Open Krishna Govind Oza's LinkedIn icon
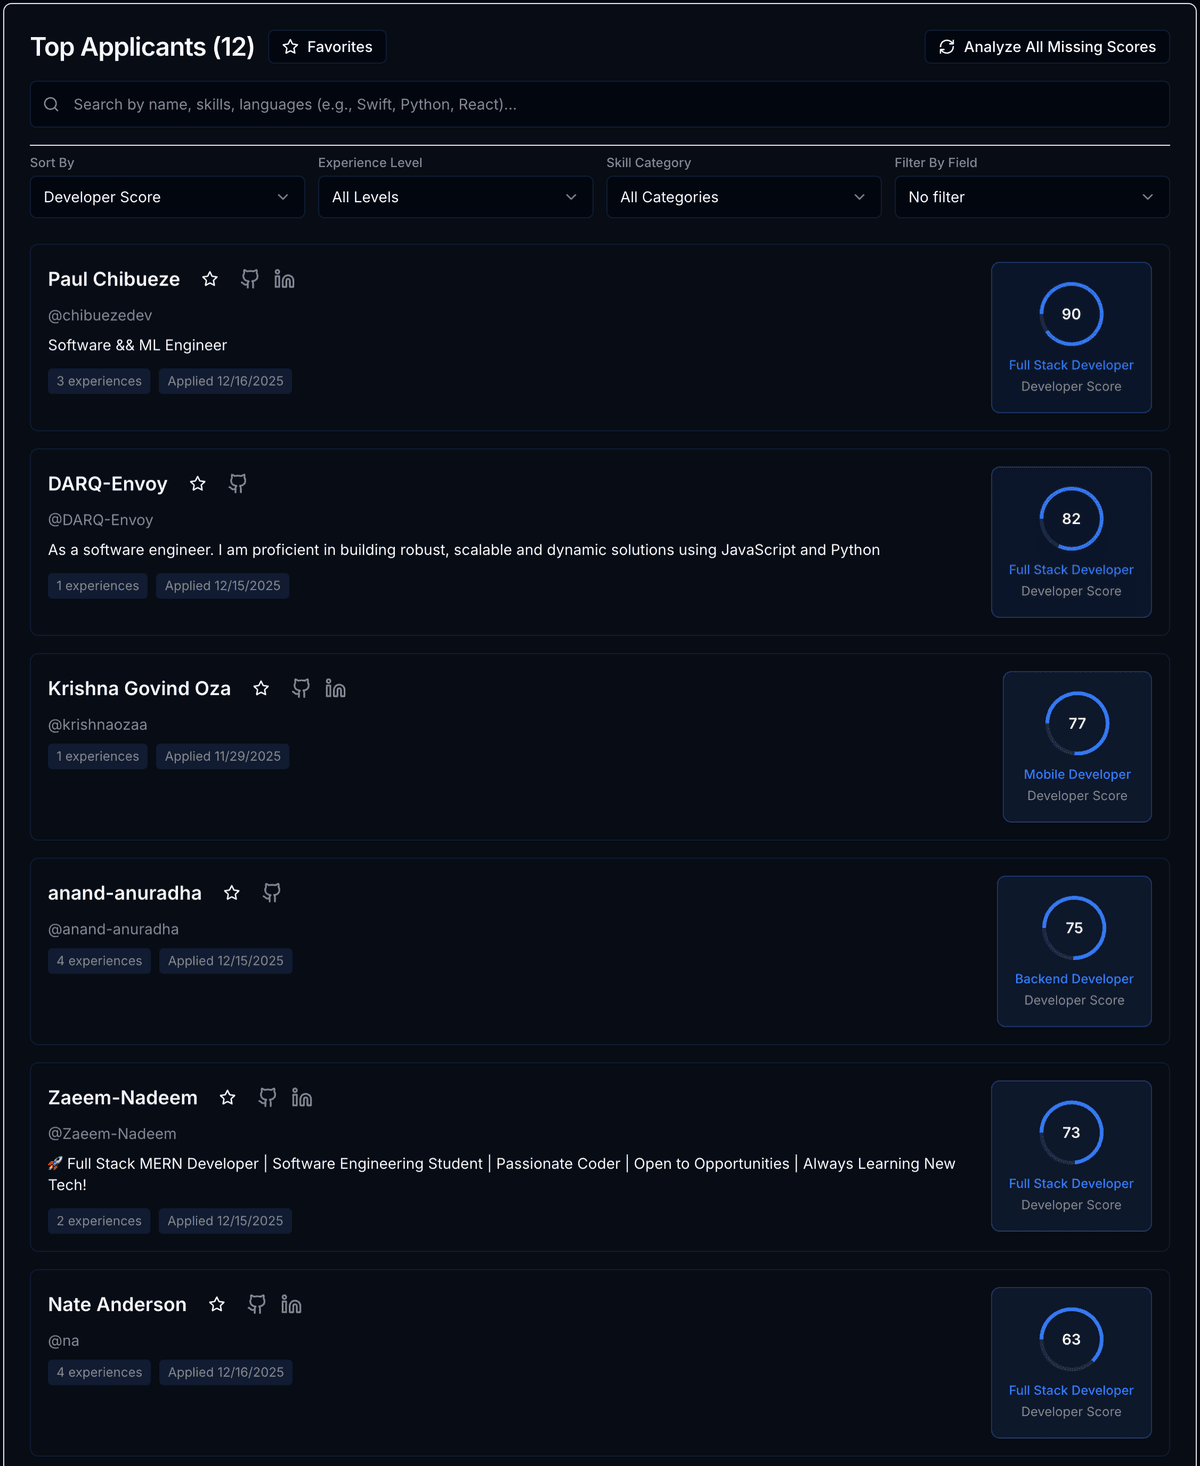The width and height of the screenshot is (1200, 1466). (x=336, y=689)
